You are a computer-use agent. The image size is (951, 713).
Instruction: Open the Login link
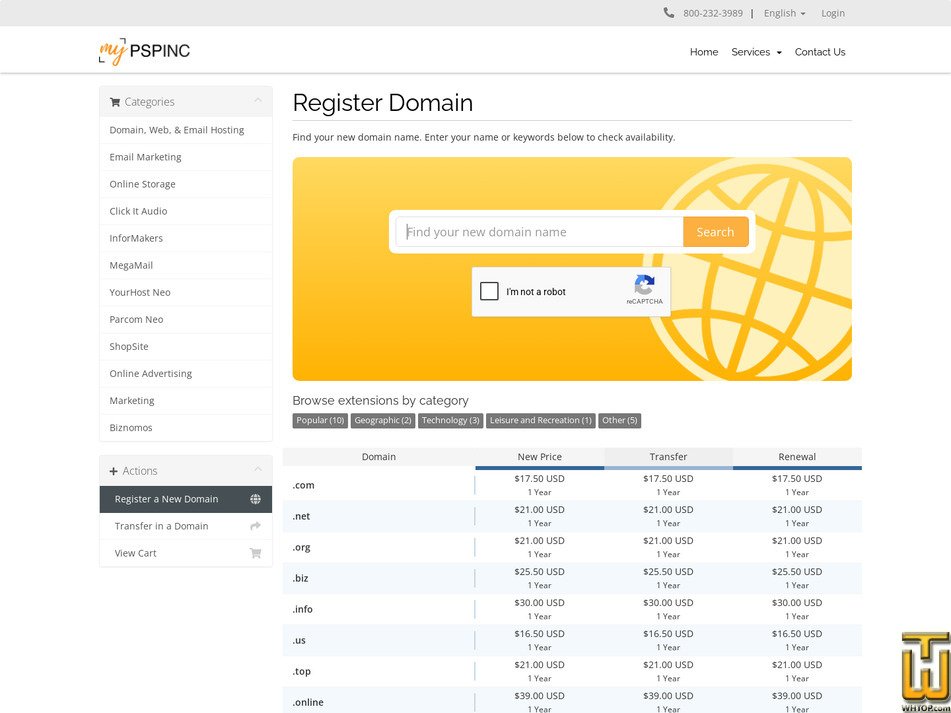pyautogui.click(x=833, y=13)
